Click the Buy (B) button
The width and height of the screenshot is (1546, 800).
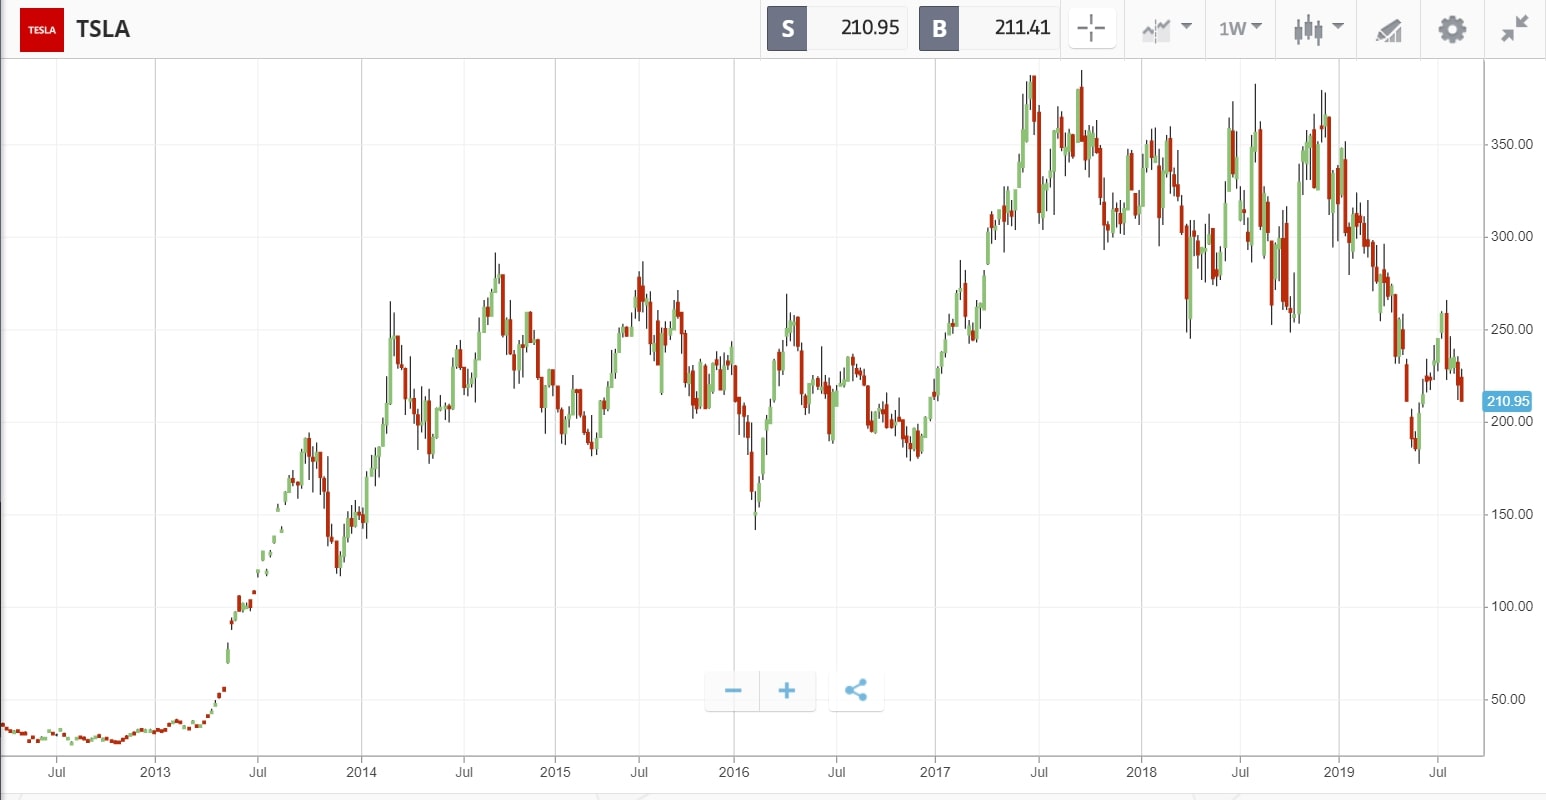(939, 28)
